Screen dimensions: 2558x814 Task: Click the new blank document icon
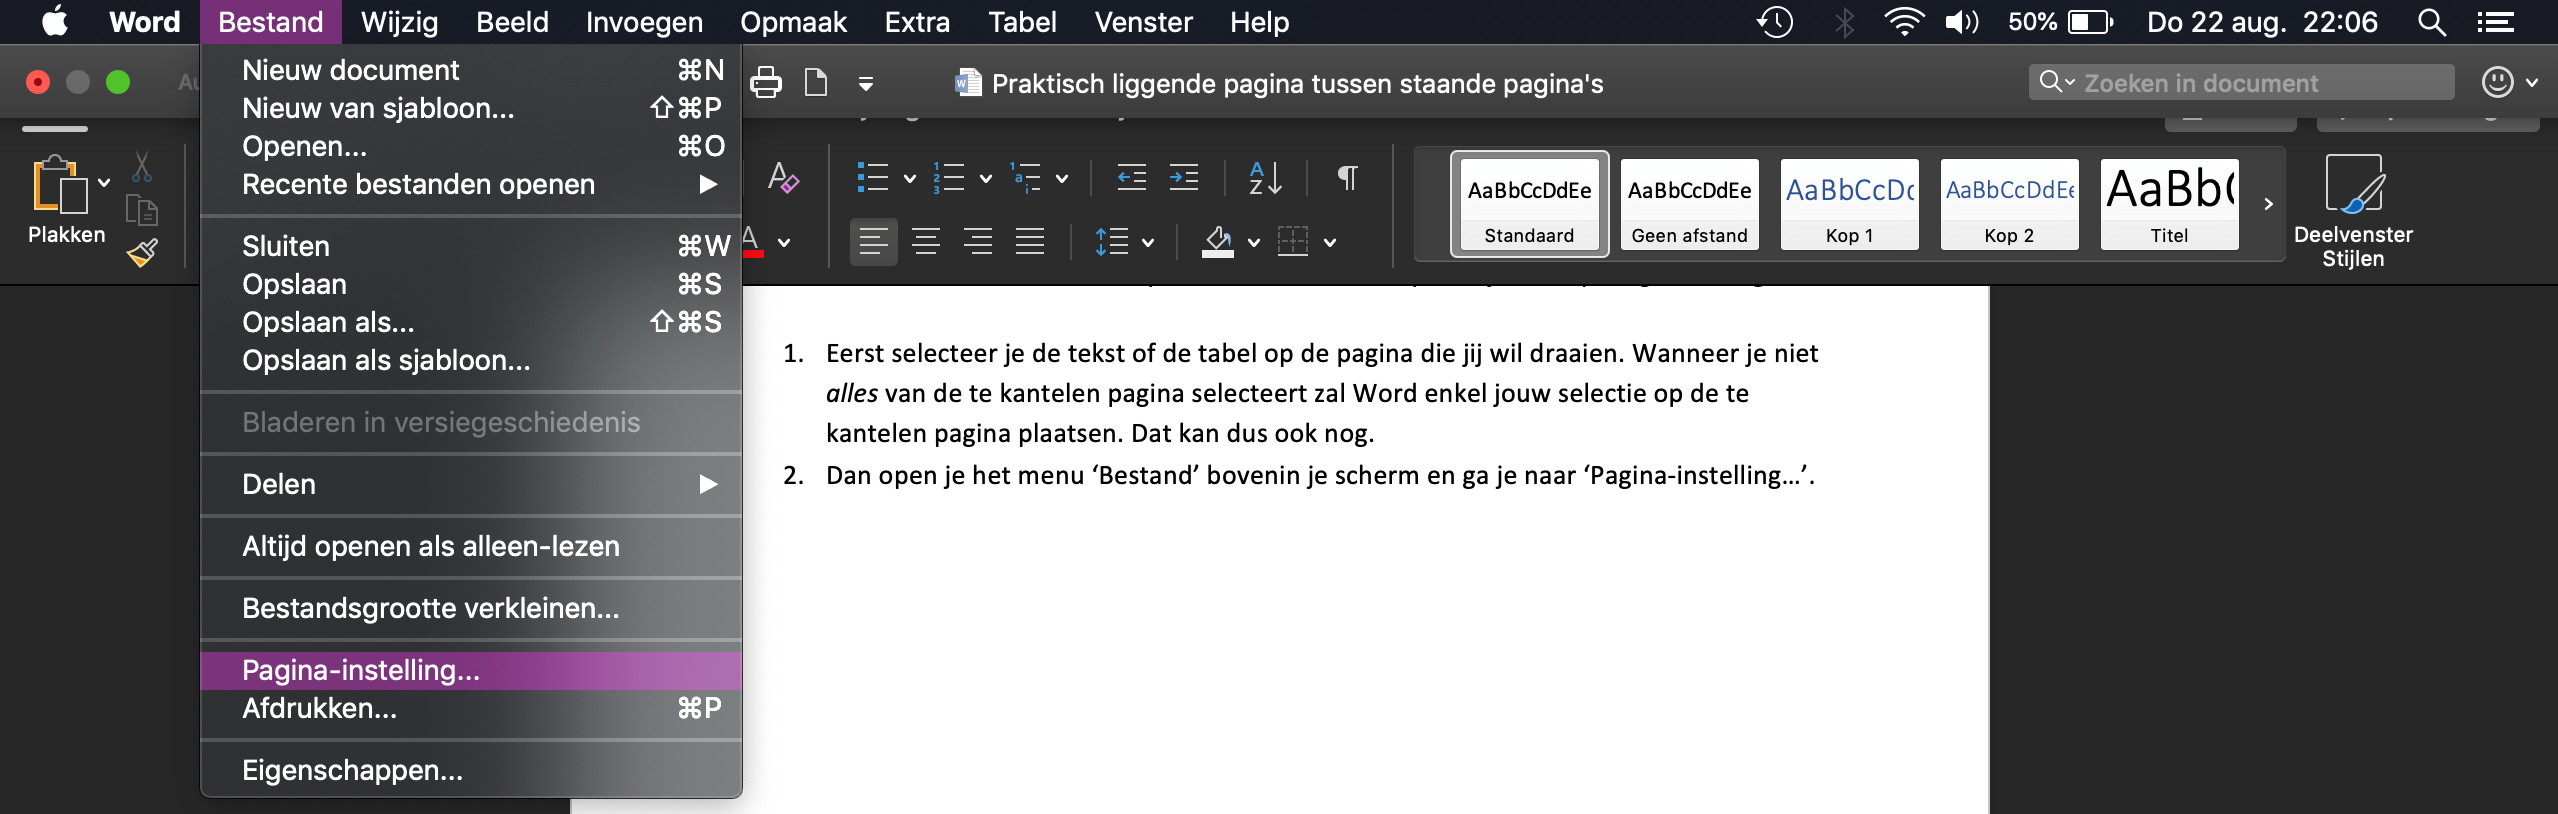pyautogui.click(x=816, y=83)
